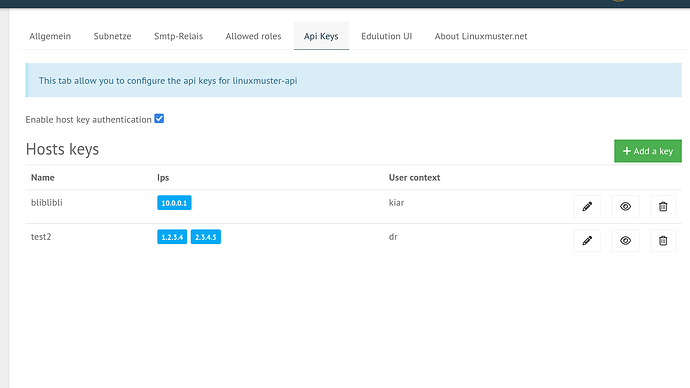Click the 1.2.3.4 IP badge
The height and width of the screenshot is (388, 690).
pyautogui.click(x=172, y=237)
